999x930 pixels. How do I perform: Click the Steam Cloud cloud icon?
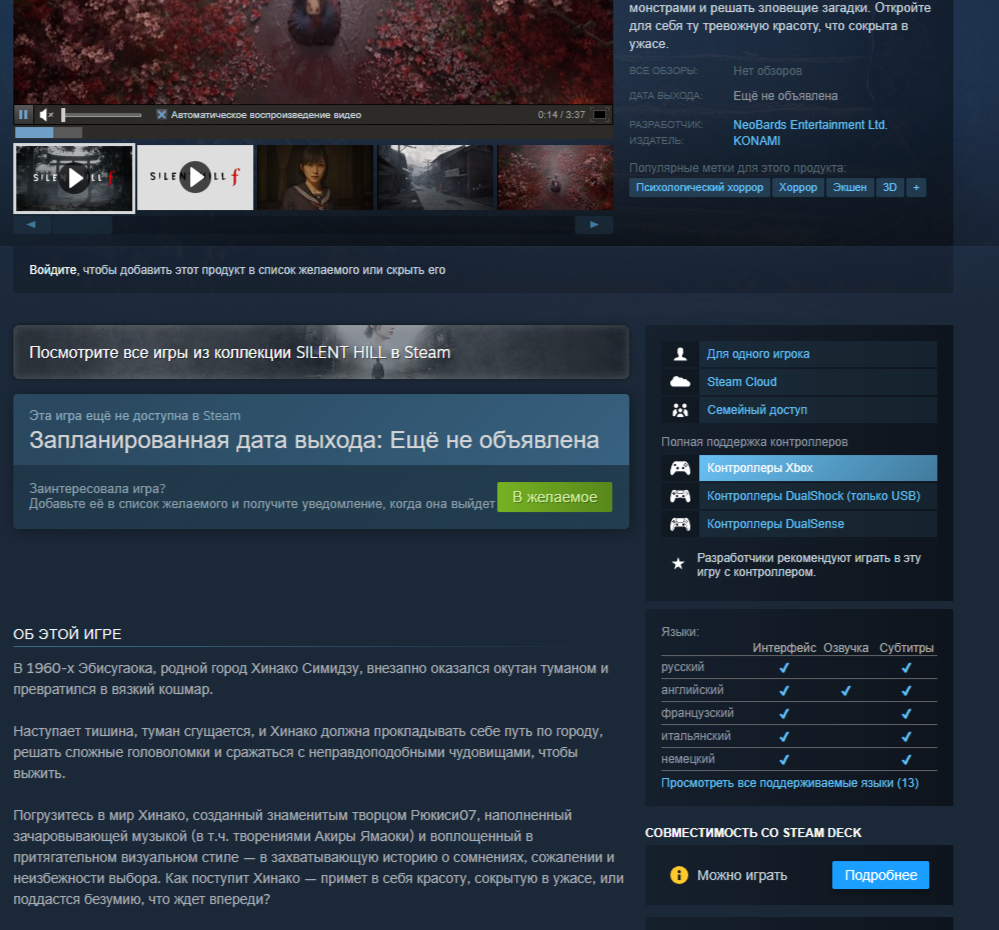pos(680,382)
